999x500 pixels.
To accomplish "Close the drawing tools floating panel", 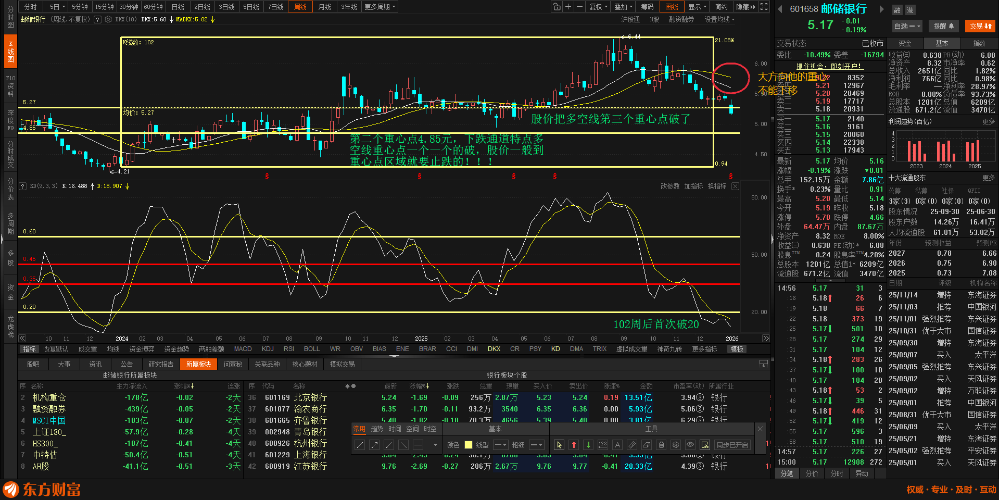I will pos(759,429).
